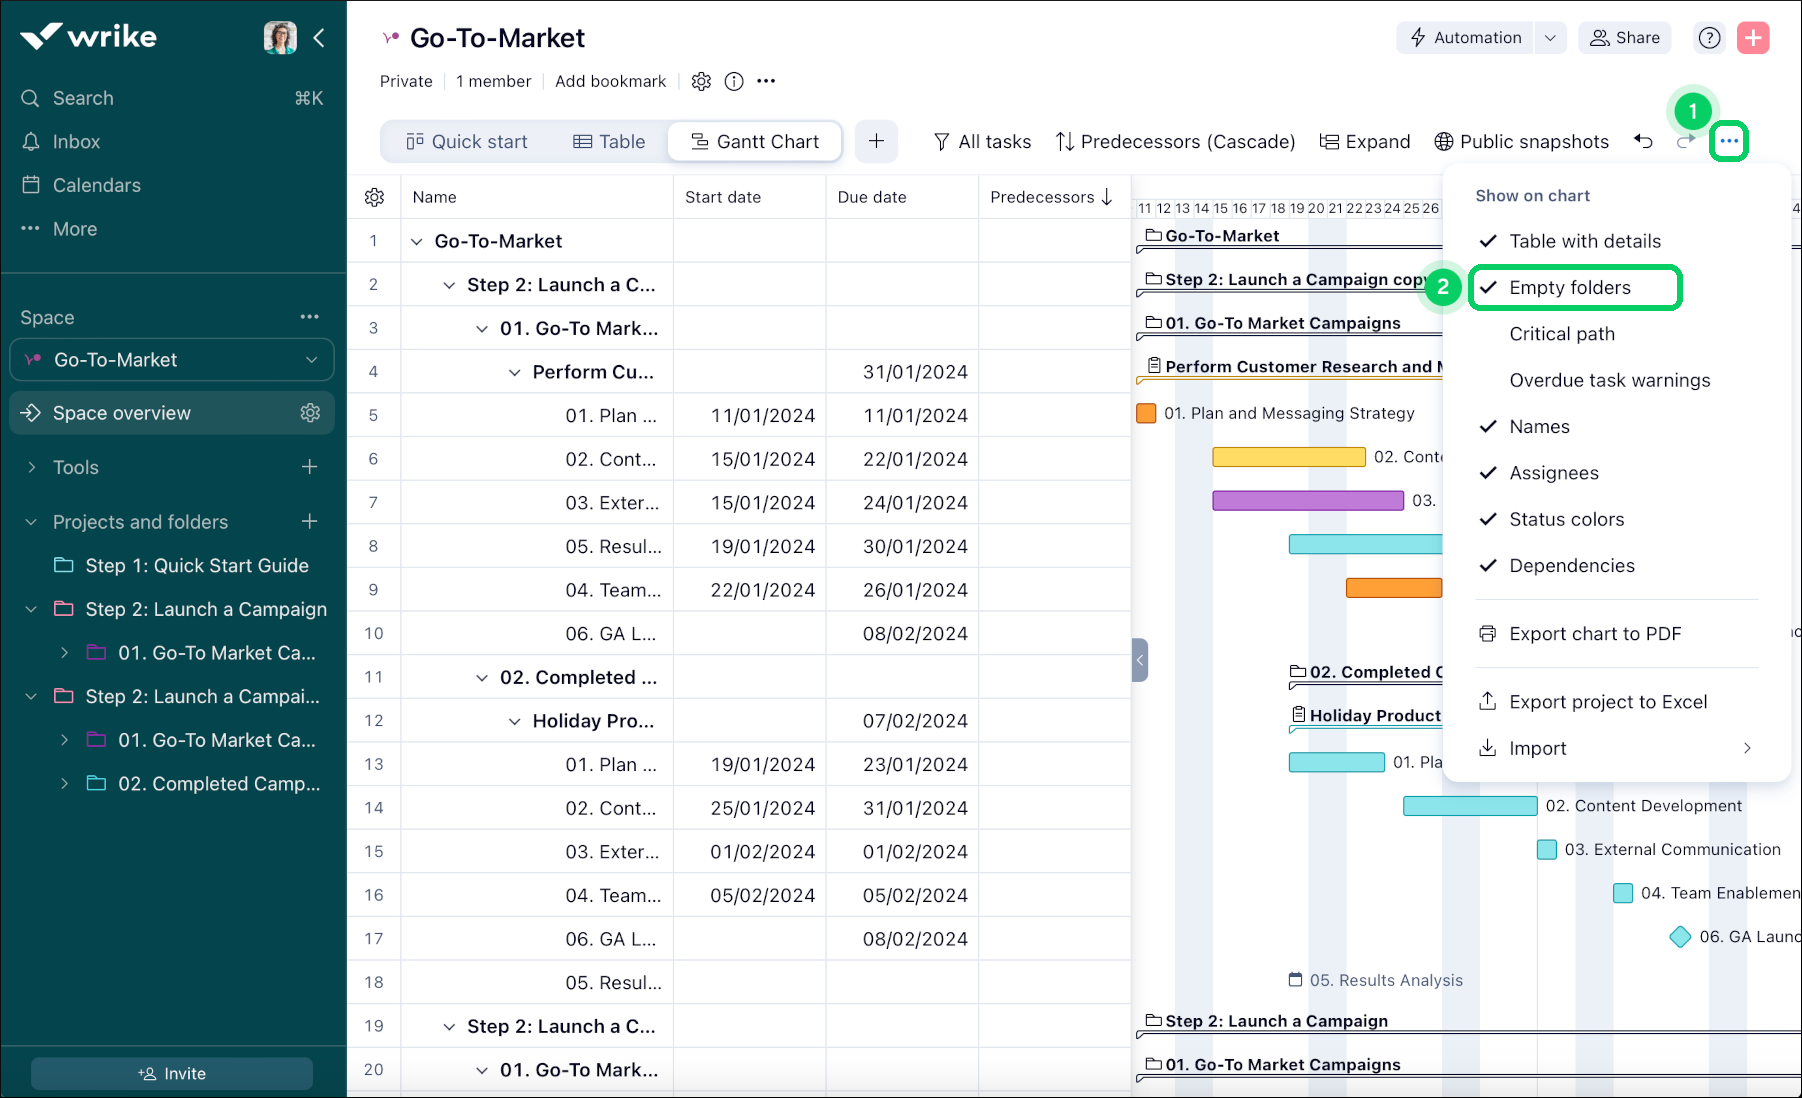
Task: Open the Import submenu
Action: click(1536, 747)
